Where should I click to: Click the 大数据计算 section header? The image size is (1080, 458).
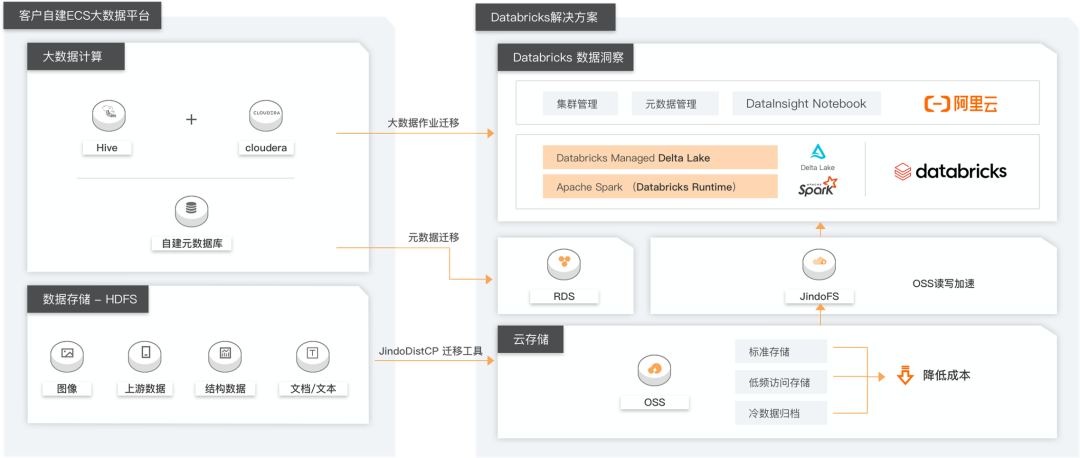(x=76, y=57)
